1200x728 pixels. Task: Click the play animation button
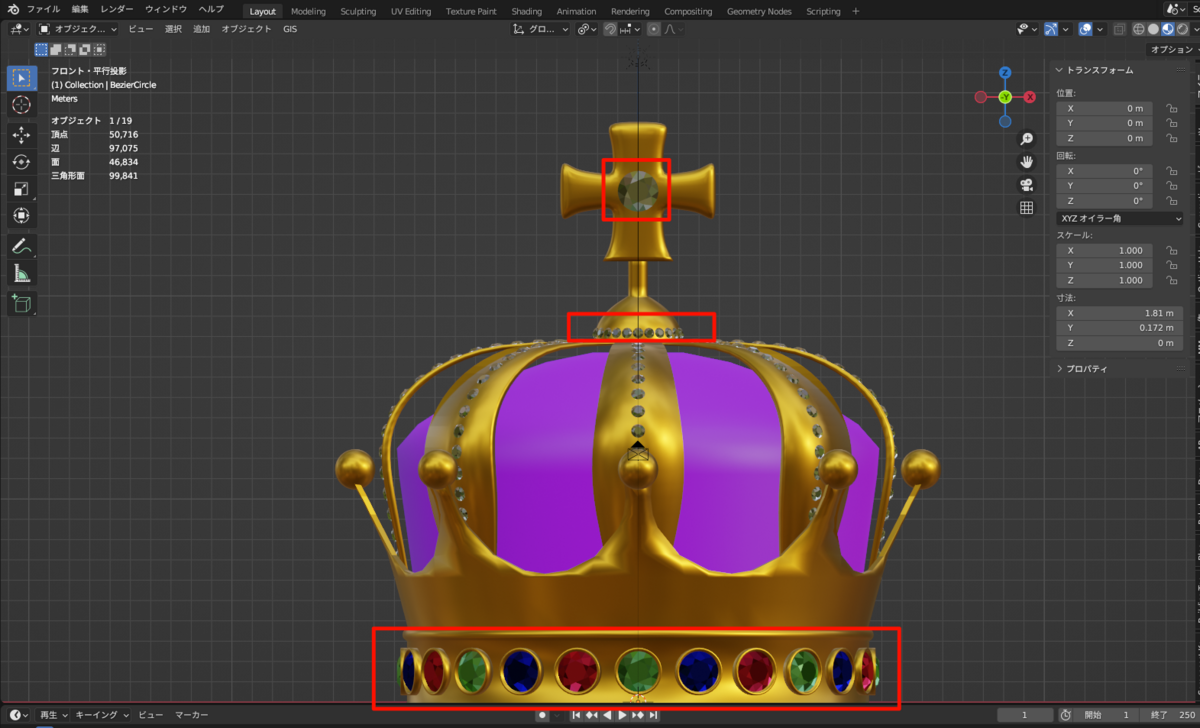coord(622,715)
